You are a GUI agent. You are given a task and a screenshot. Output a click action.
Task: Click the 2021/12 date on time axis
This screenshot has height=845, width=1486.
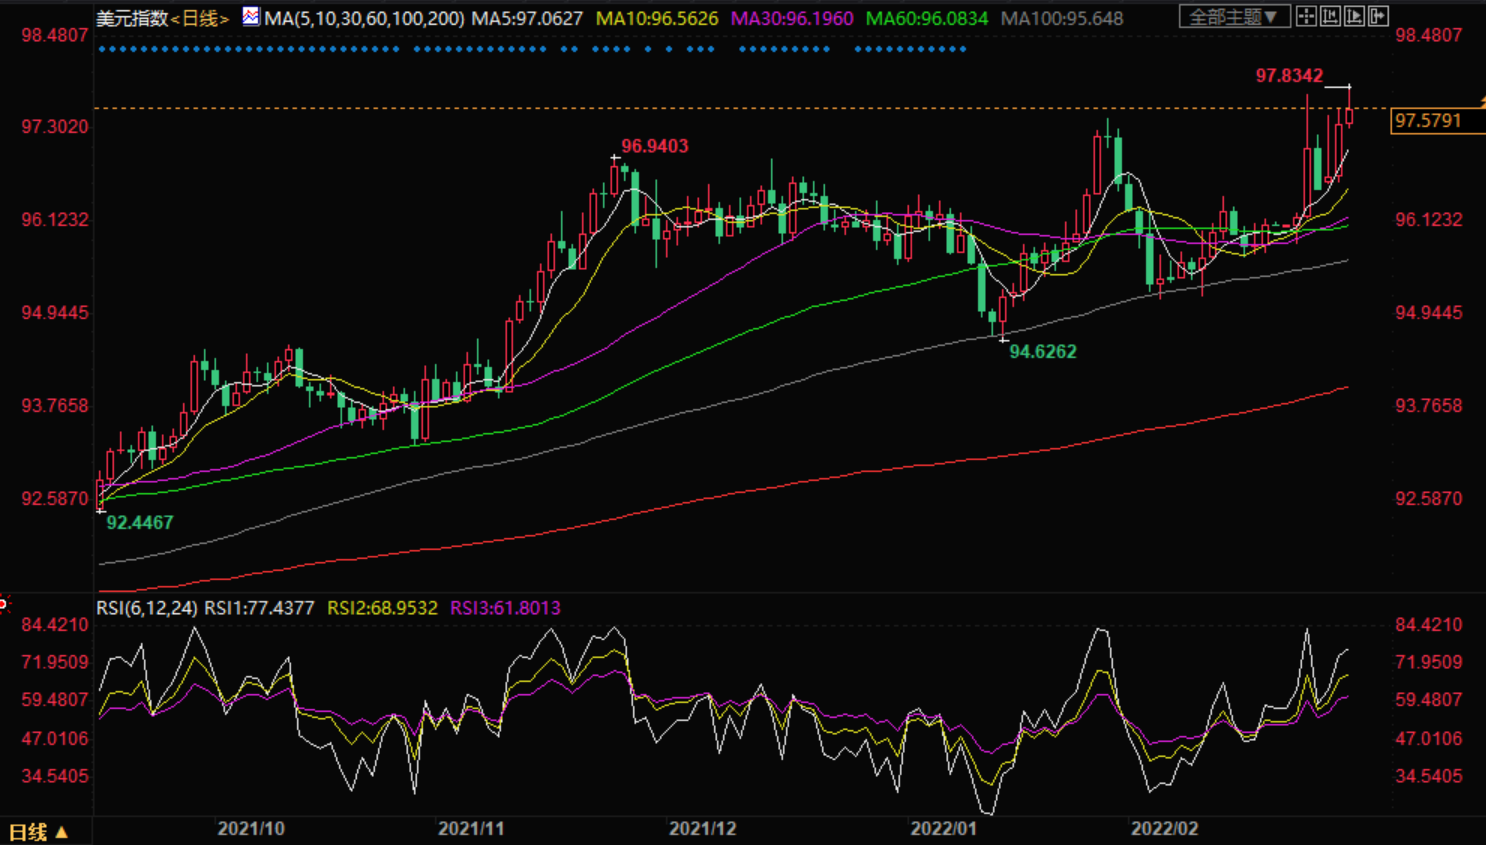point(702,829)
